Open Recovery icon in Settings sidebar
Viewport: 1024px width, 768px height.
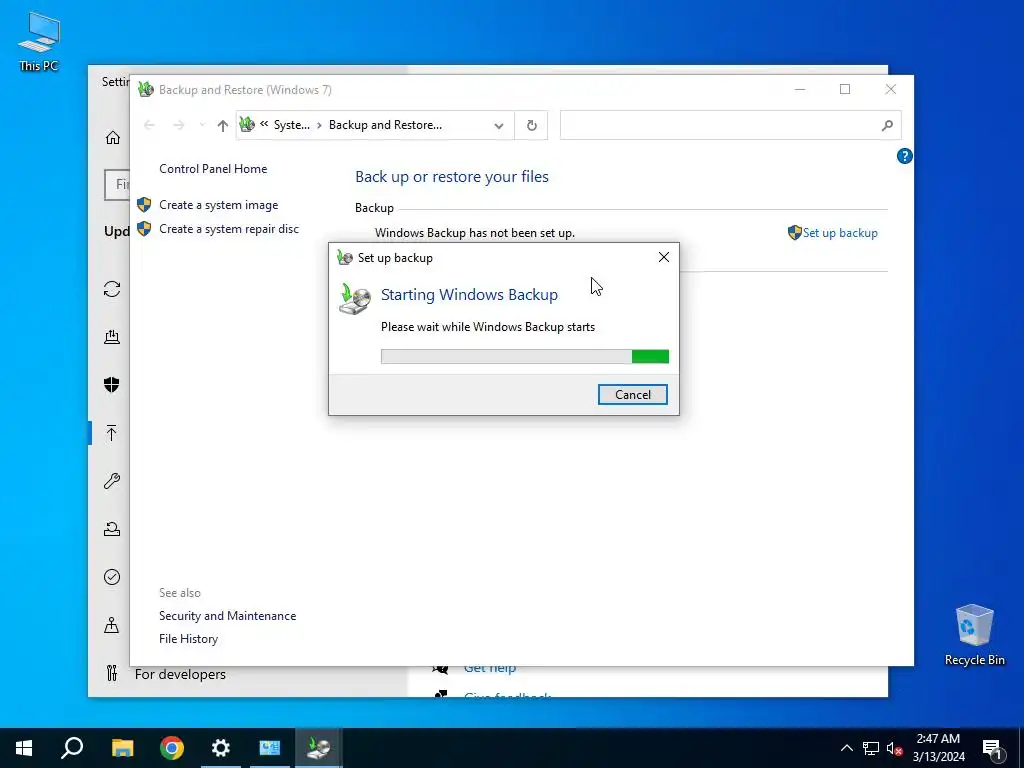pos(112,529)
